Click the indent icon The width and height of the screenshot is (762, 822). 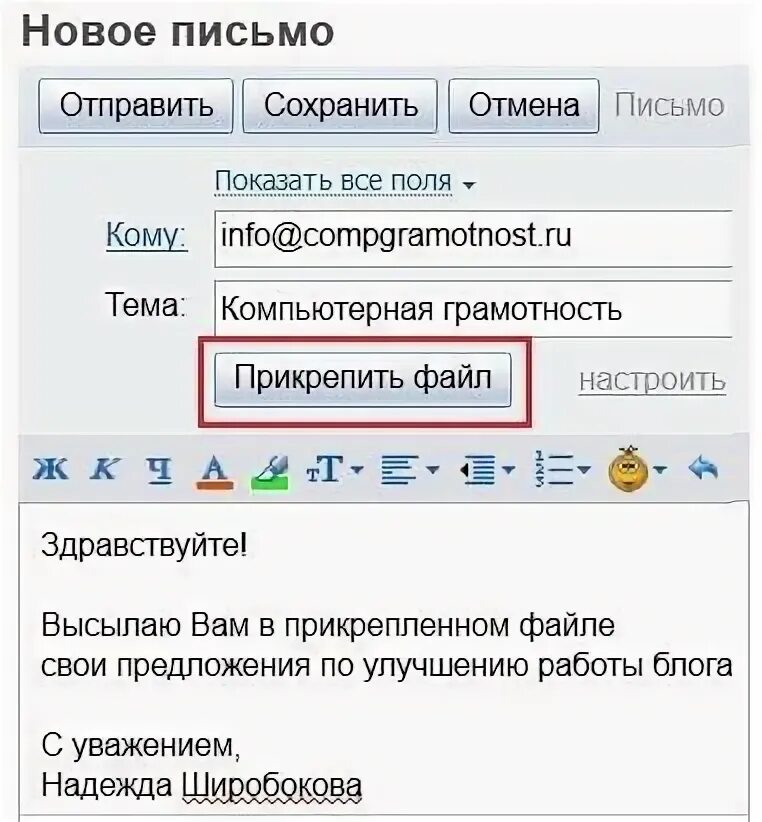(x=478, y=469)
